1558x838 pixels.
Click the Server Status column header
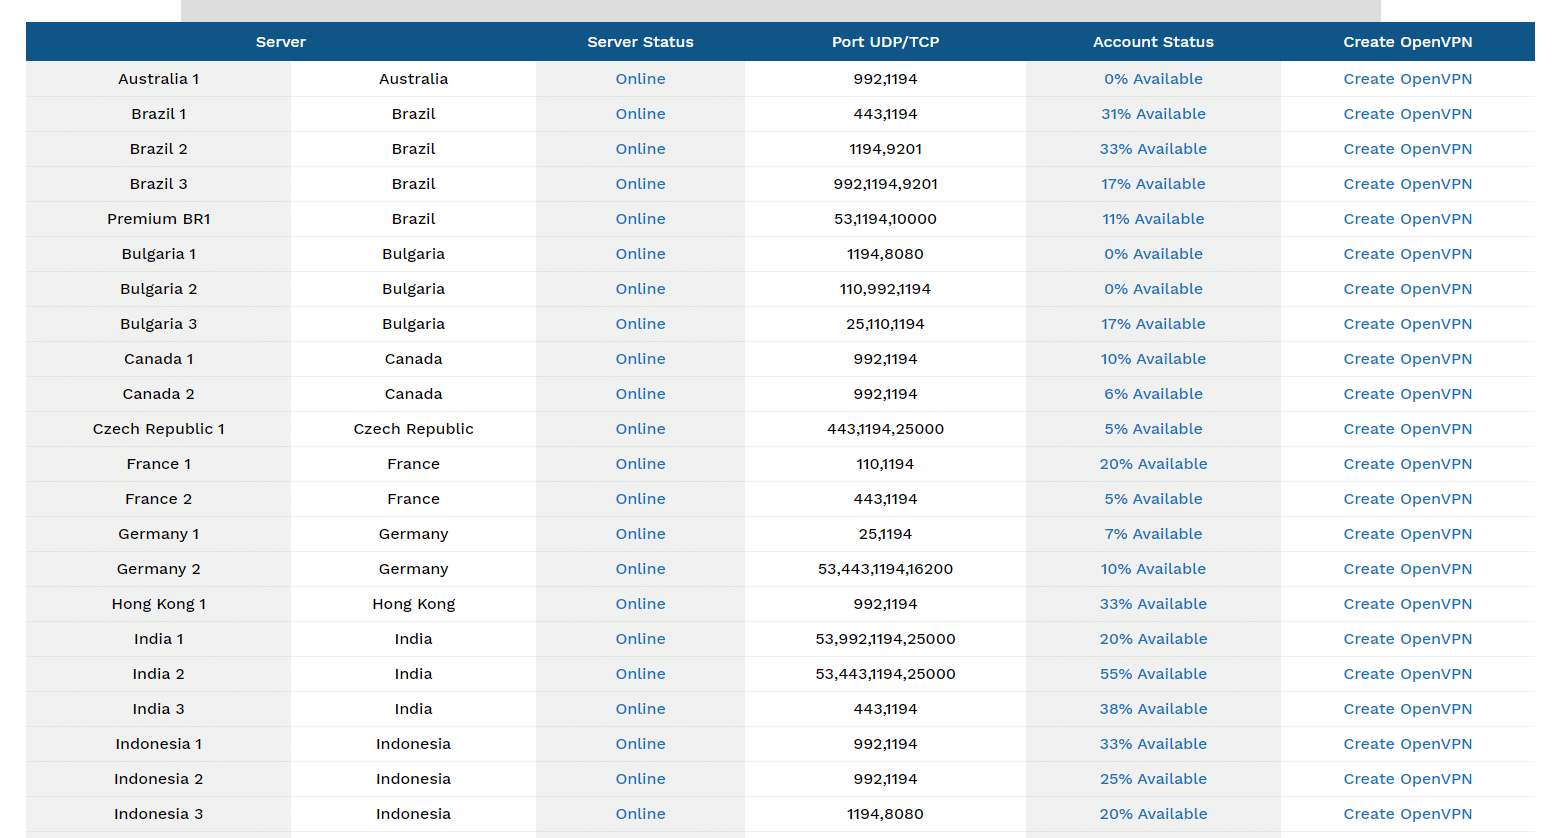pyautogui.click(x=640, y=42)
